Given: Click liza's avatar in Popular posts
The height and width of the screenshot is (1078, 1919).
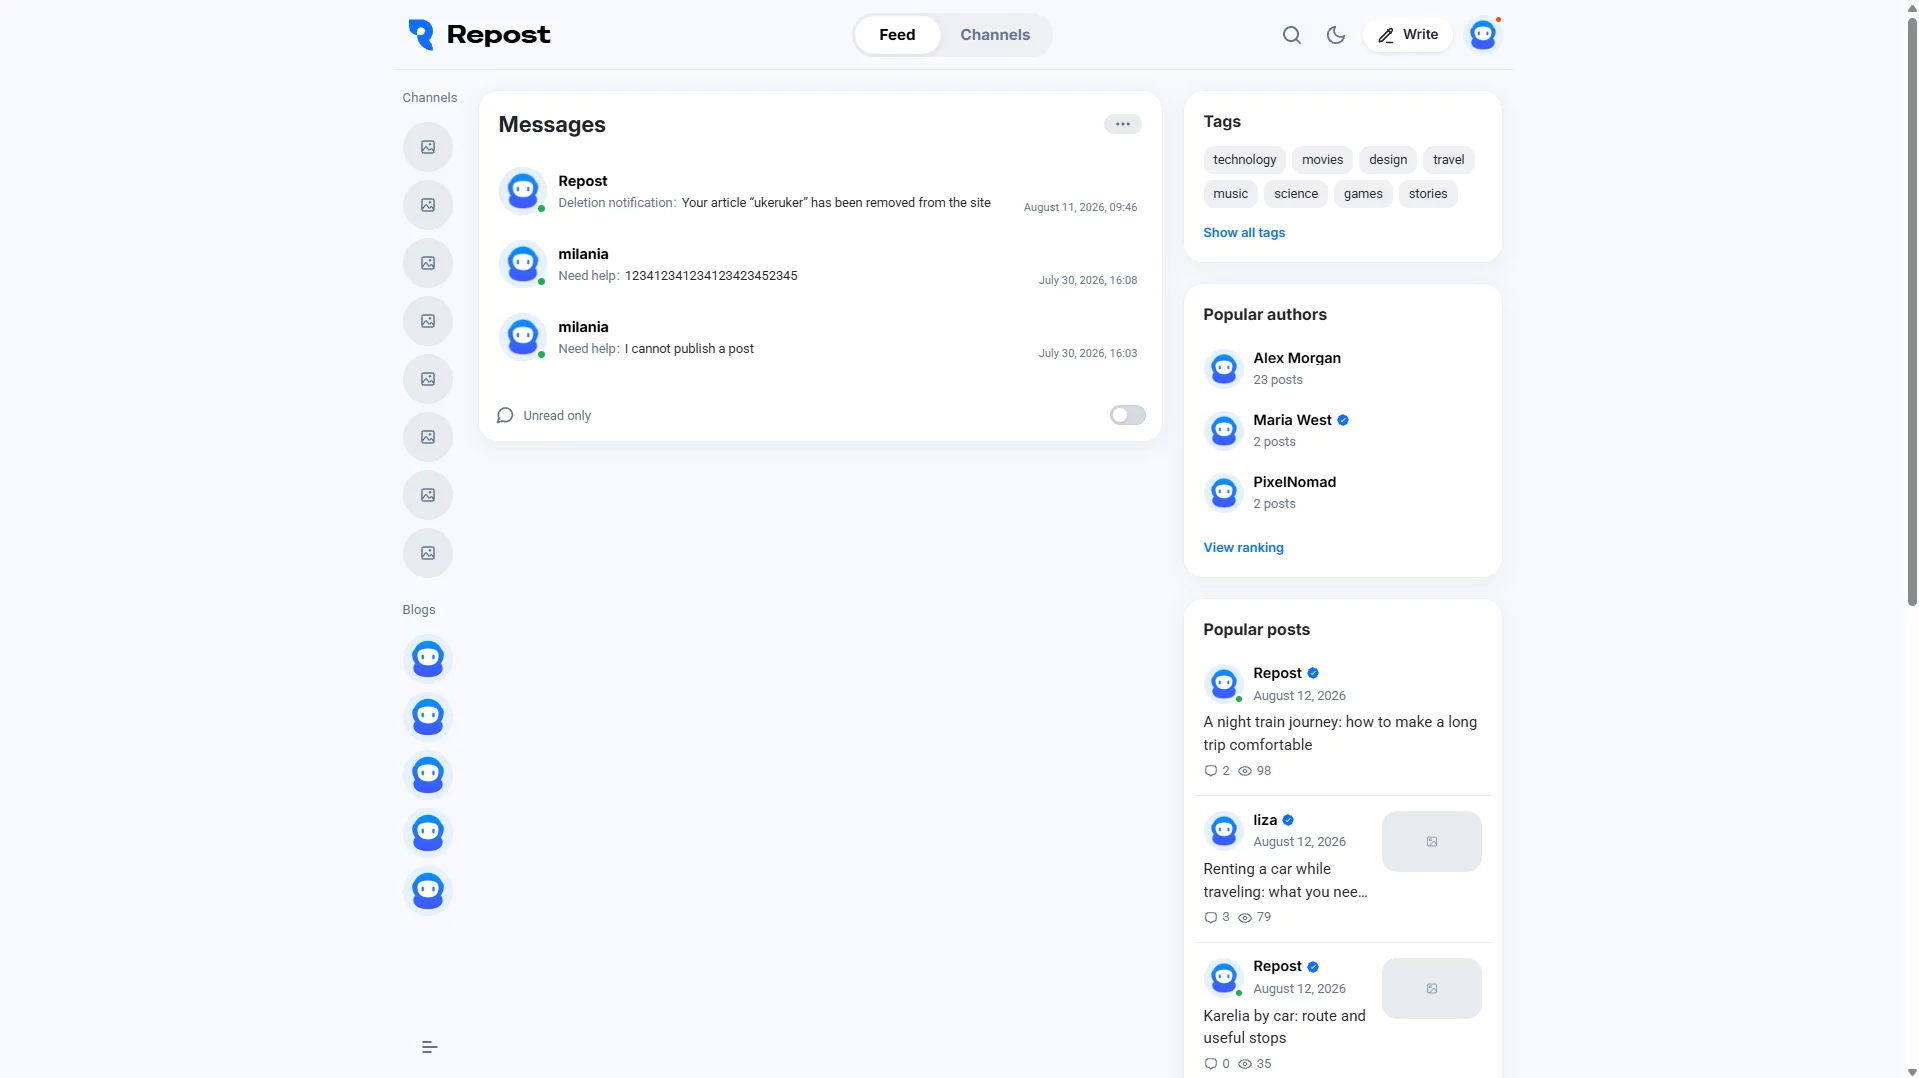Looking at the screenshot, I should pos(1223,830).
